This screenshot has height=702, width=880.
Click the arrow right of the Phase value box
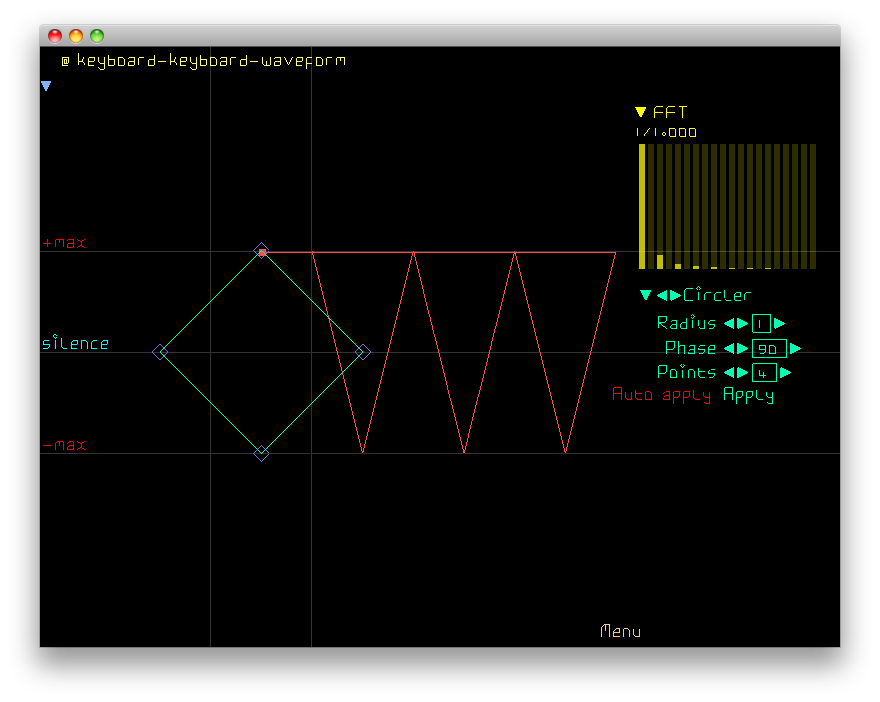click(796, 348)
